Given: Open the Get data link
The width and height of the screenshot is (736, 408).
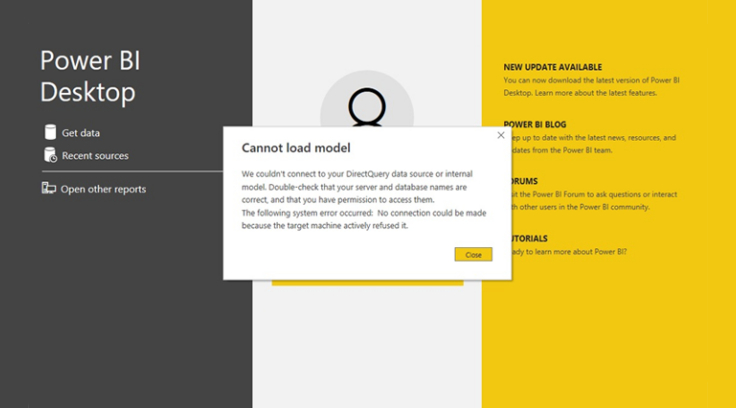Looking at the screenshot, I should tap(81, 133).
